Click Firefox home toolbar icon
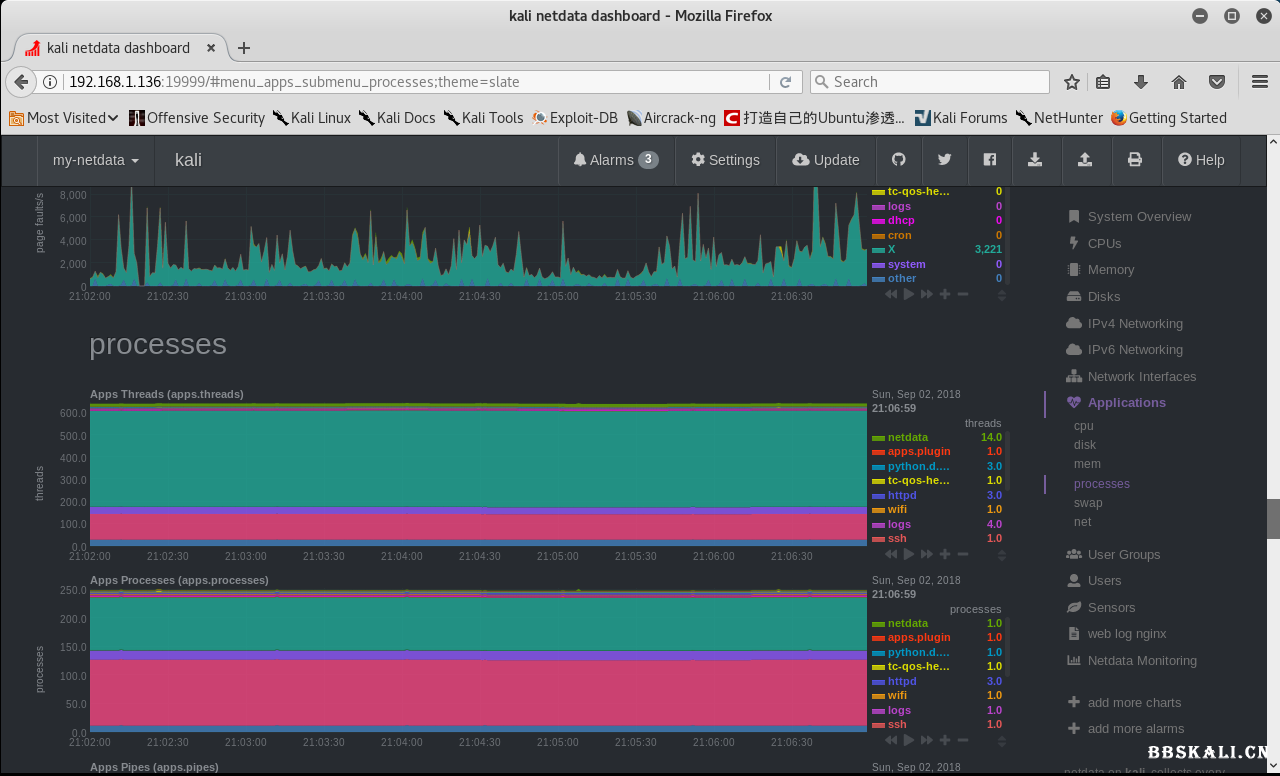 tap(1179, 82)
